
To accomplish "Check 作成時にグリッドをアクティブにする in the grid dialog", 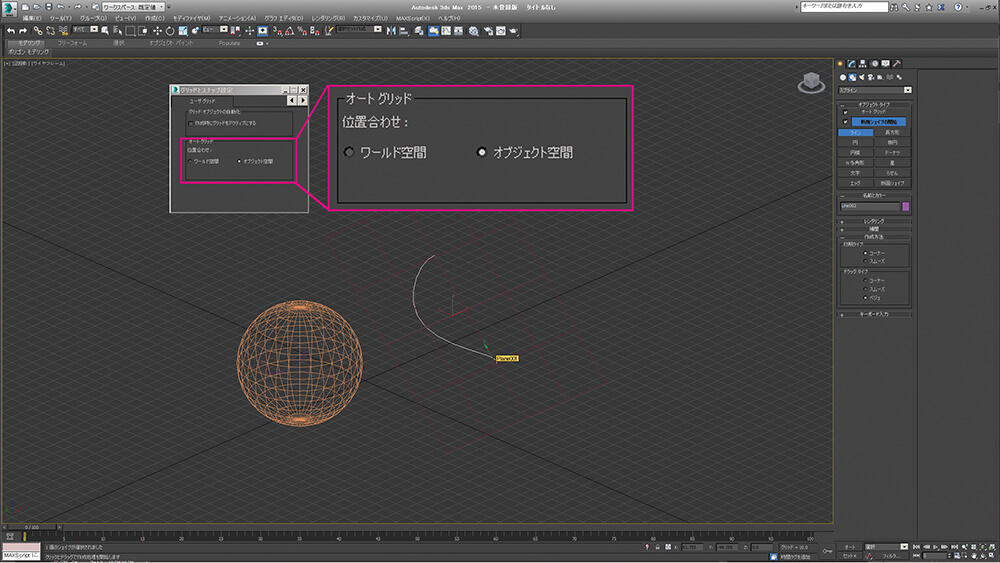I will (x=191, y=124).
